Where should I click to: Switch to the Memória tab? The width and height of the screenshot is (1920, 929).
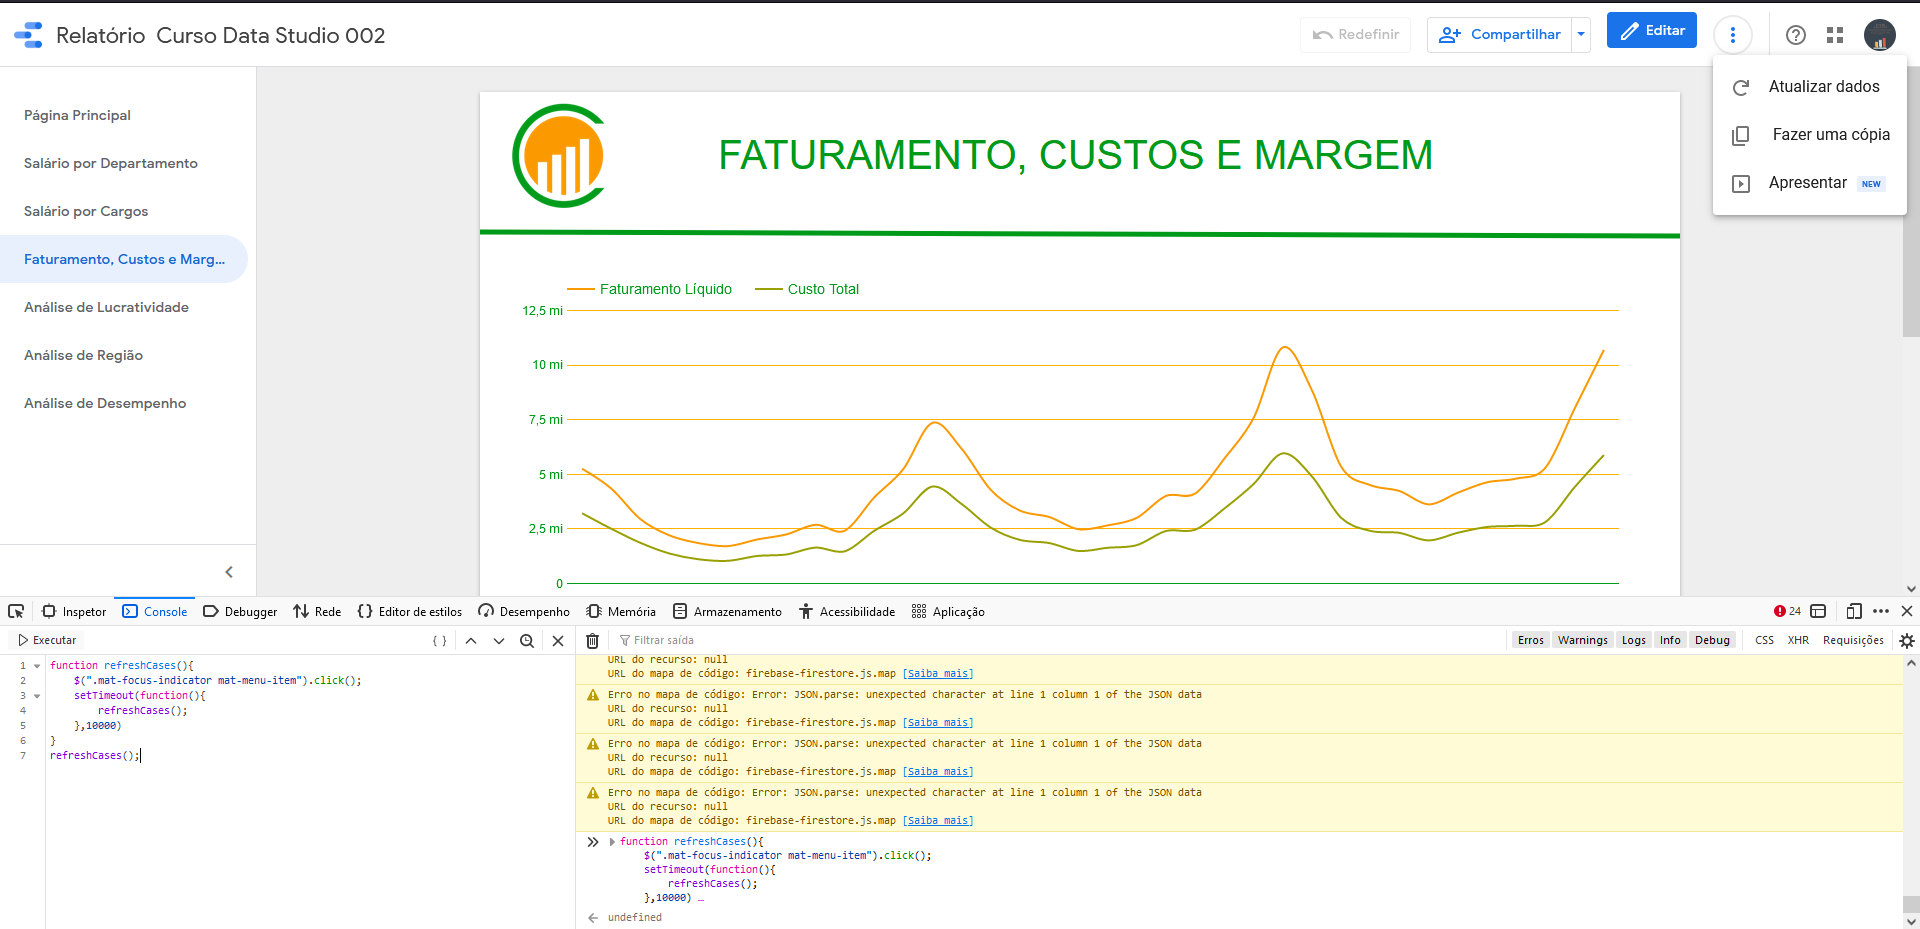pos(621,611)
